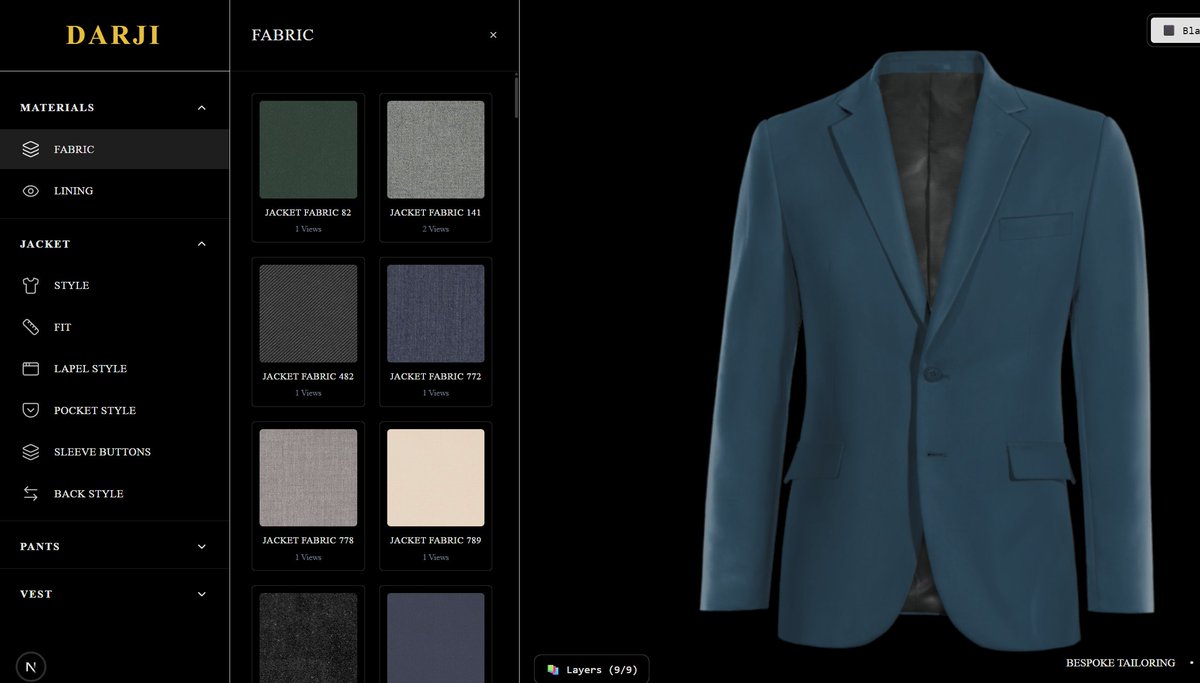The image size is (1200, 683).
Task: Open the Lining menu item
Action: point(114,191)
